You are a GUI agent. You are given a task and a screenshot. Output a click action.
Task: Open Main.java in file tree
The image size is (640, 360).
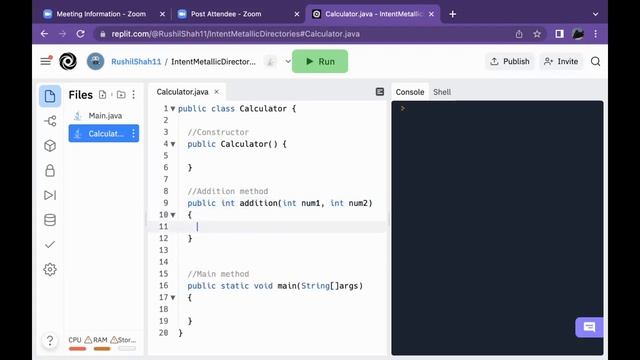coord(104,116)
